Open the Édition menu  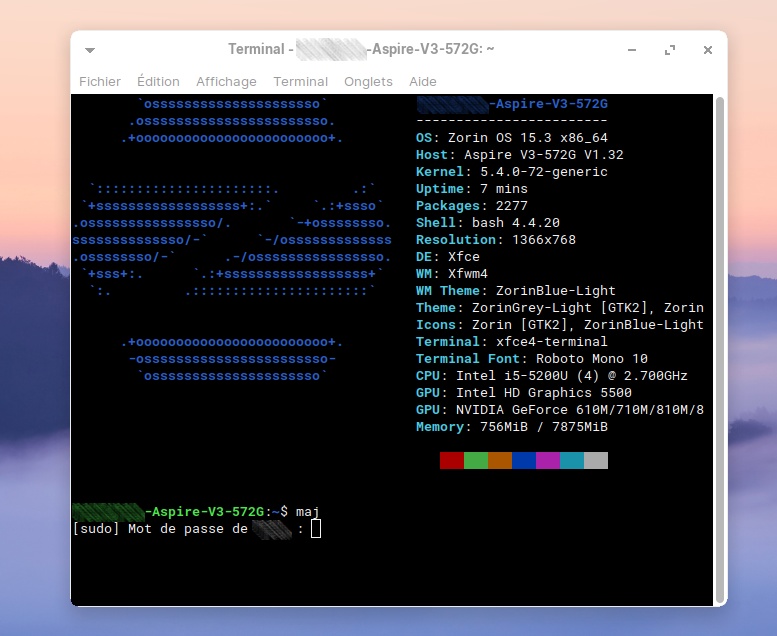[158, 82]
